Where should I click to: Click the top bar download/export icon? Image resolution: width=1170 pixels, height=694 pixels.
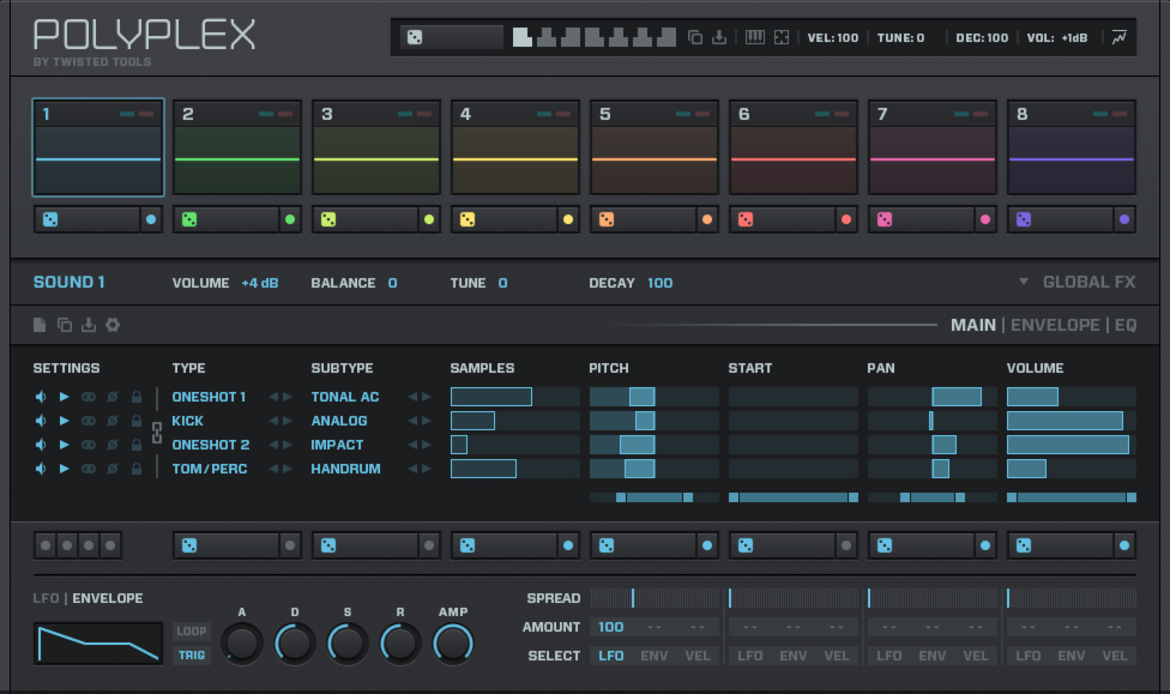[x=719, y=37]
